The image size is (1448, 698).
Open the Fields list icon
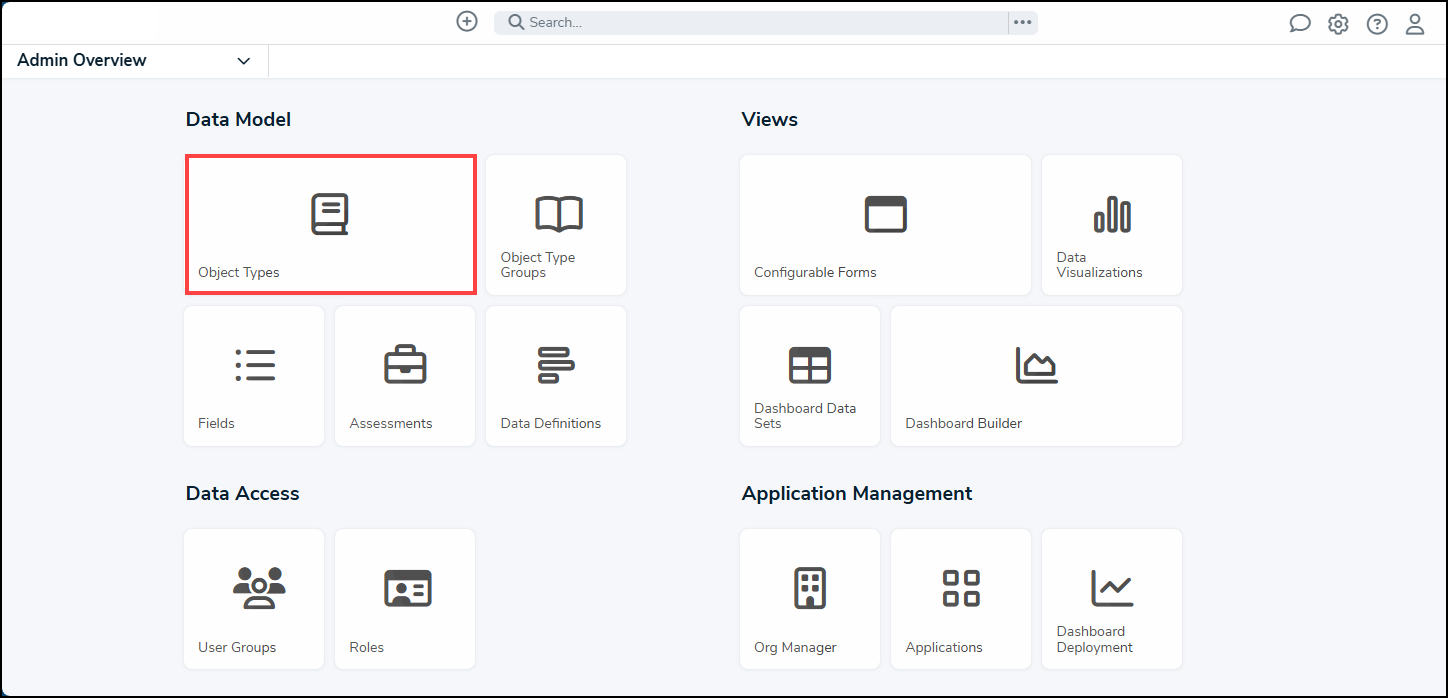(255, 366)
